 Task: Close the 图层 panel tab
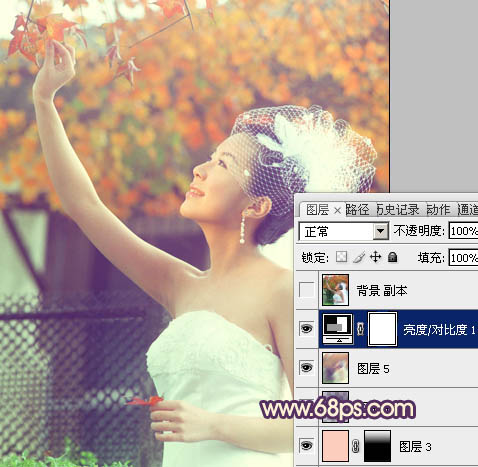(x=337, y=210)
